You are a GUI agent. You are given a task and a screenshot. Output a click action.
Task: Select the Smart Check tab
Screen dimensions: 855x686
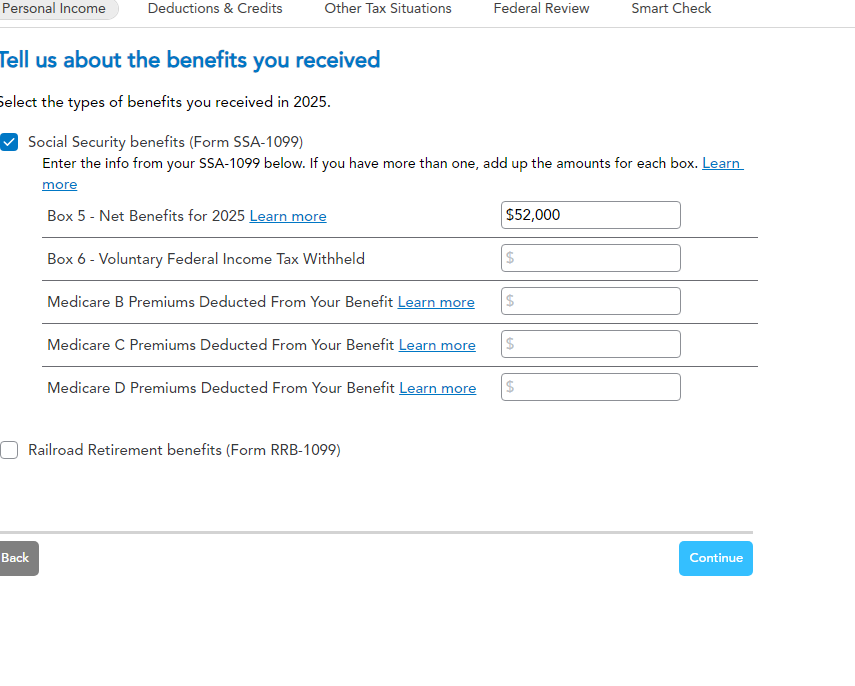click(671, 9)
